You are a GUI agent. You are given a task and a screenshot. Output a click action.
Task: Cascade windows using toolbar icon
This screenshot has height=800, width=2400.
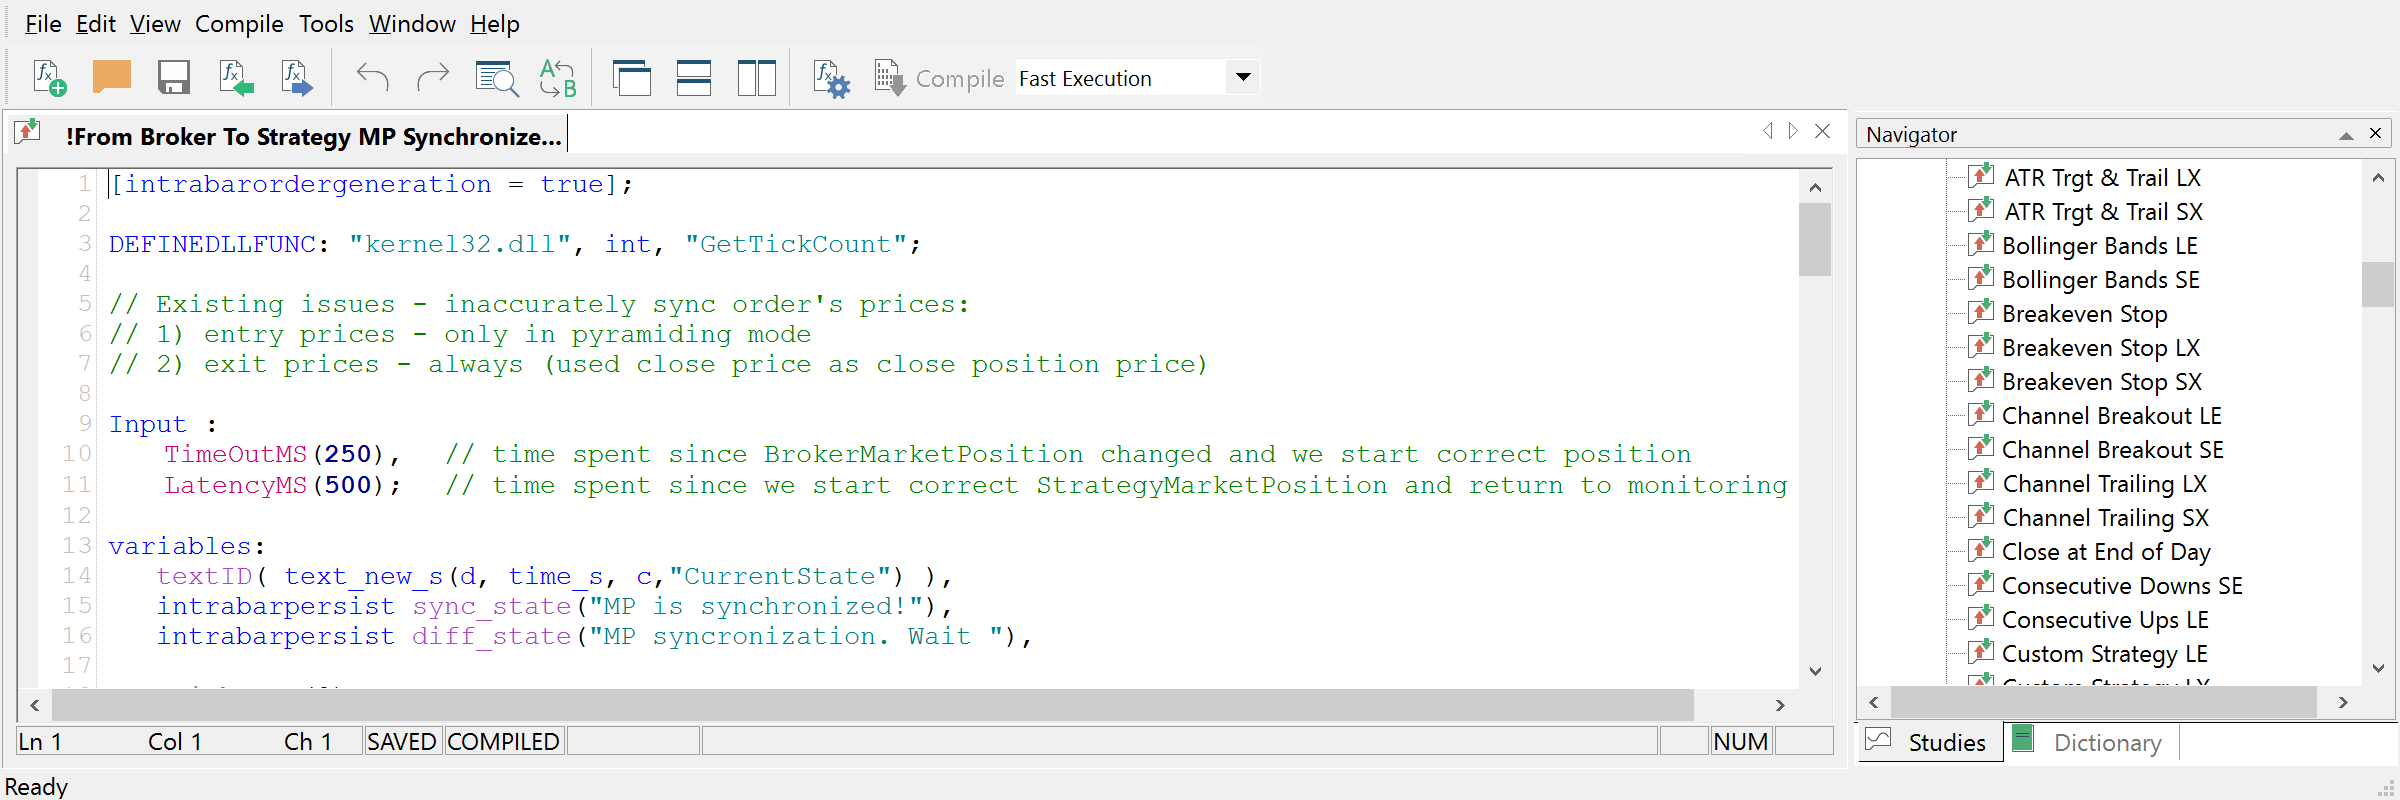tap(632, 78)
